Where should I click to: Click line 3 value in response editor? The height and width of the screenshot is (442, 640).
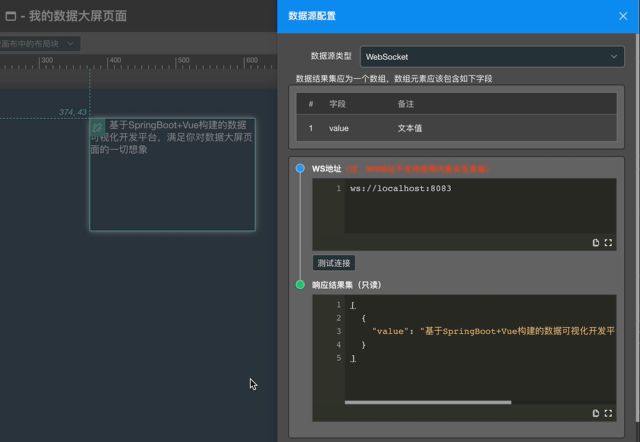tap(493, 331)
